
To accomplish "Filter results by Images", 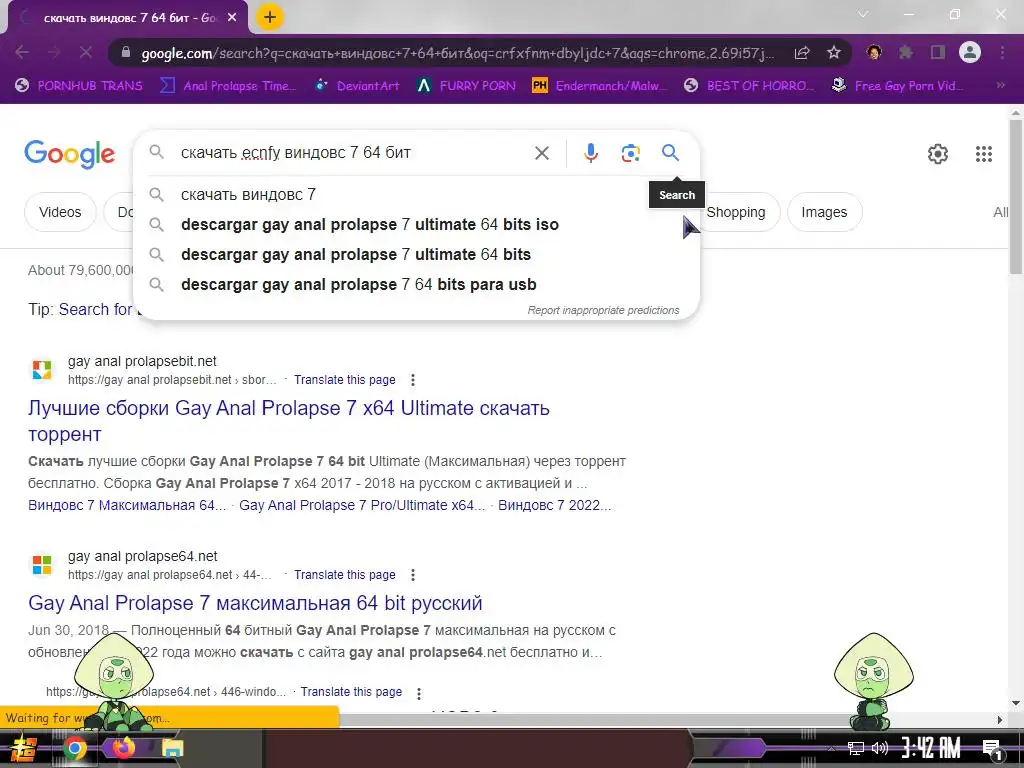I will click(x=824, y=212).
